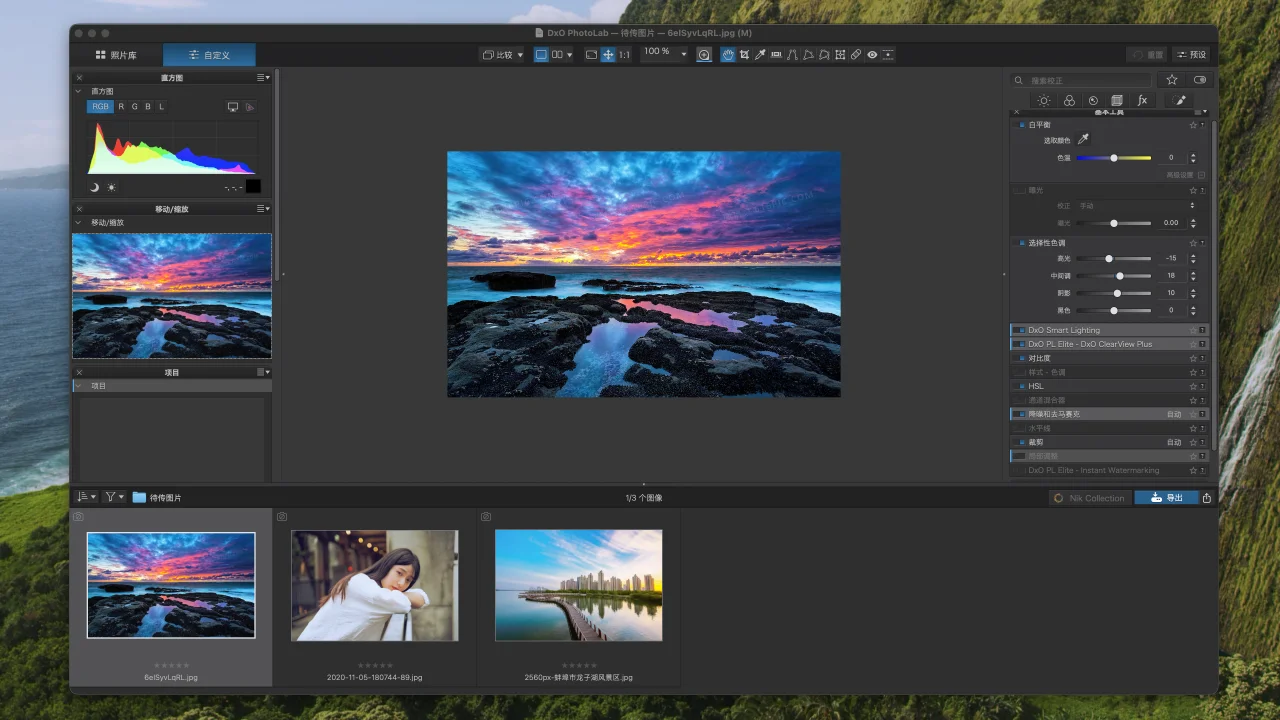Pick the white balance eyedropper in top toolbar
The image size is (1280, 720).
tap(760, 55)
